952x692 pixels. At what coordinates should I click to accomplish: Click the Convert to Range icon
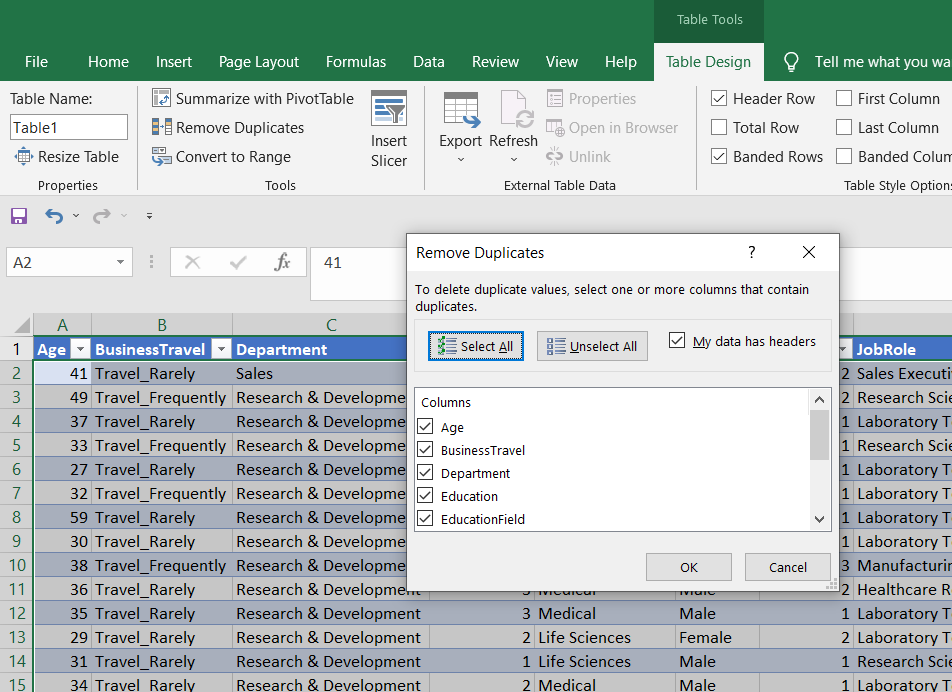161,156
